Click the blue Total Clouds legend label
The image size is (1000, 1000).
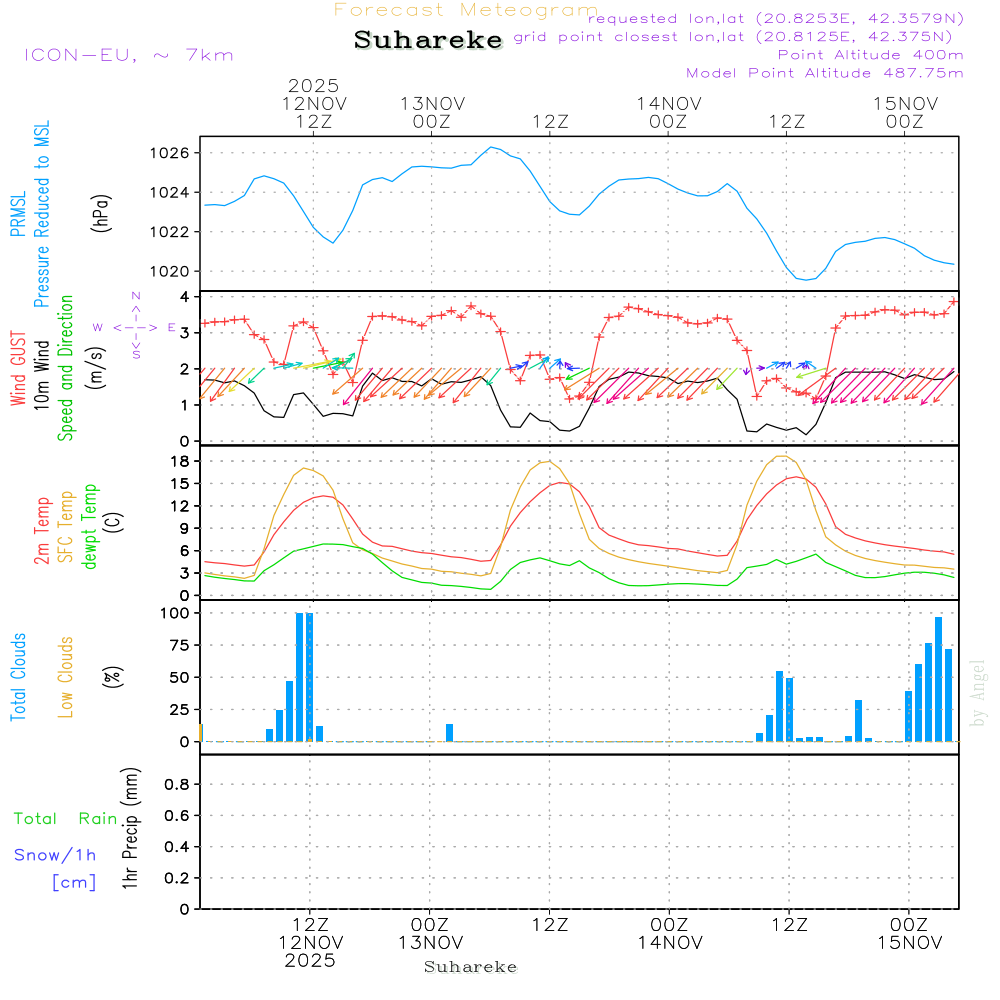(19, 677)
